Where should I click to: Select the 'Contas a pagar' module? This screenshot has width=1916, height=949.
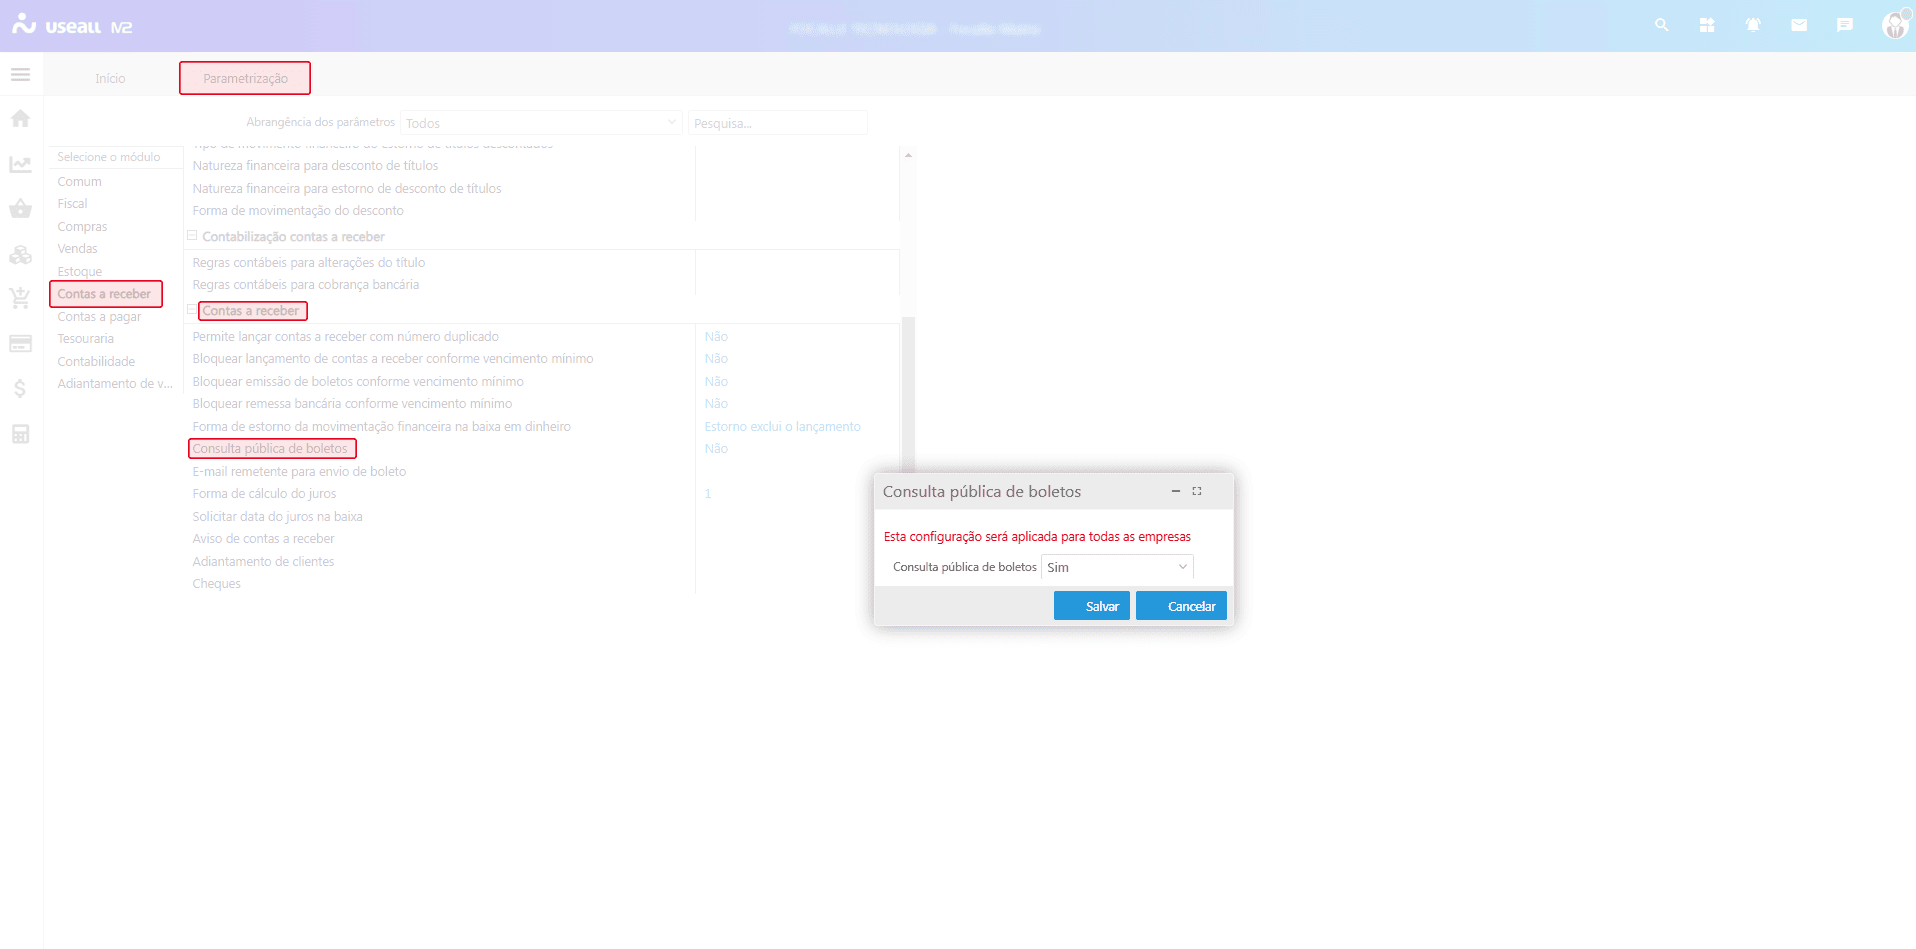tap(99, 317)
